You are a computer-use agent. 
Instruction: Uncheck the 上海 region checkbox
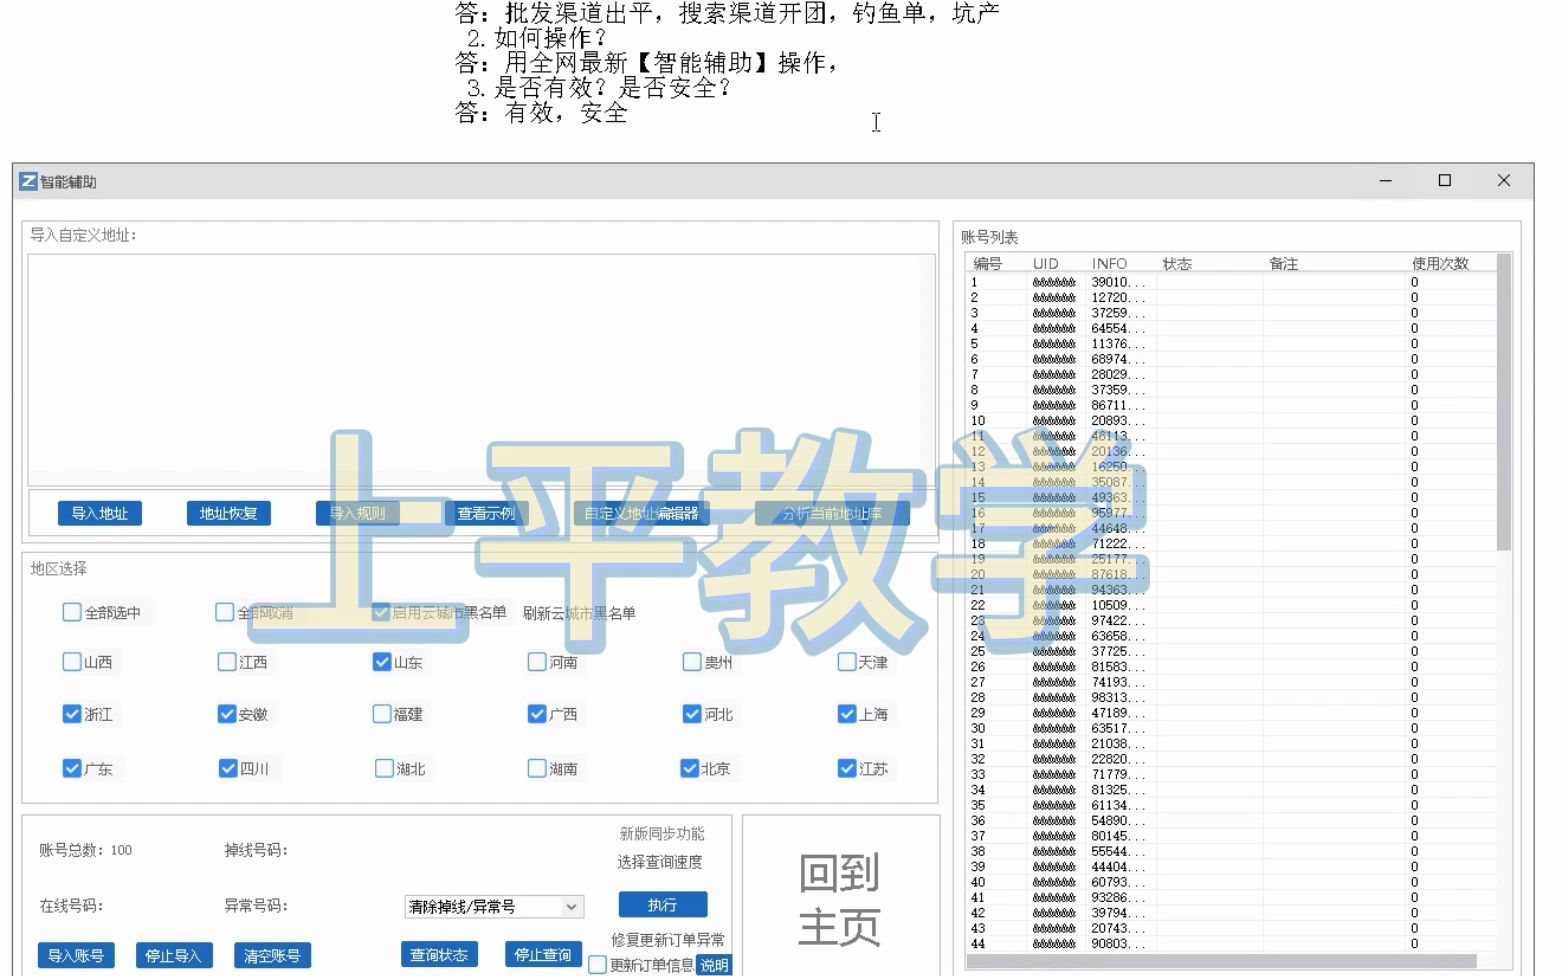tap(847, 713)
